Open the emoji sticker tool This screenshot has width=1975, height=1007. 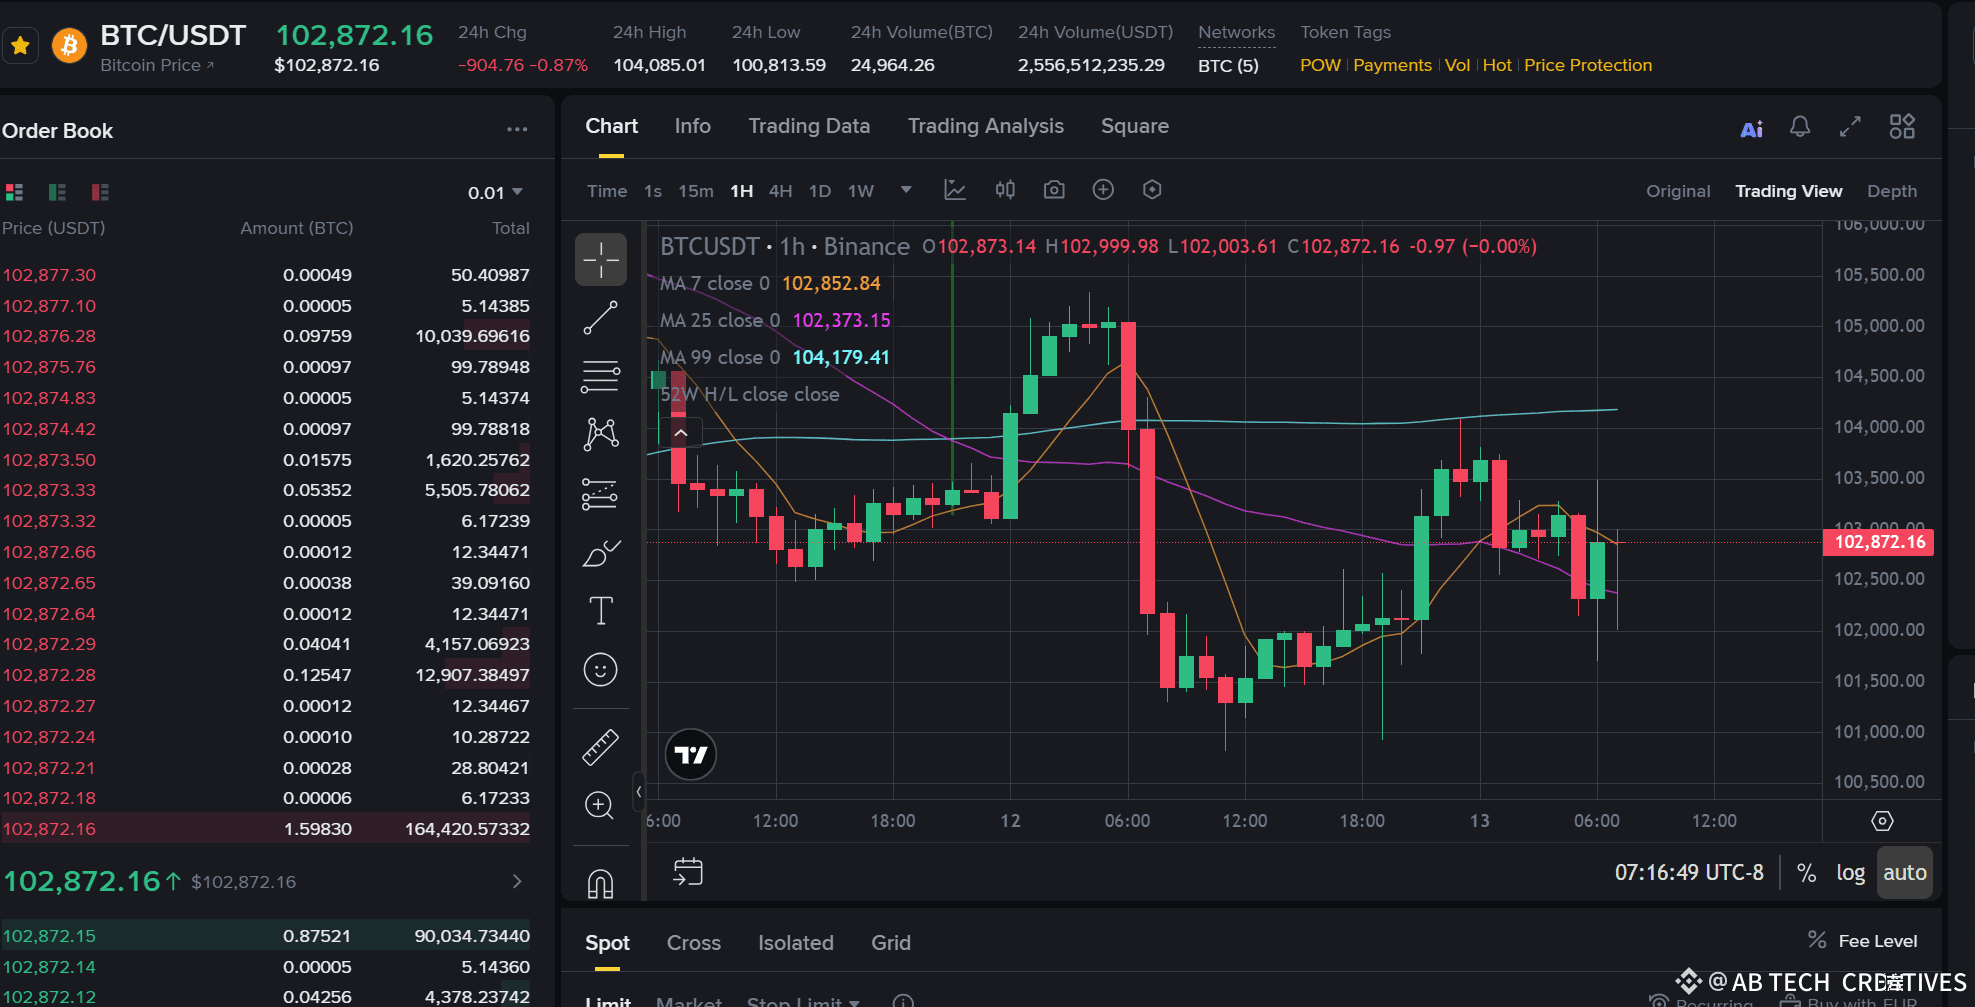(601, 669)
